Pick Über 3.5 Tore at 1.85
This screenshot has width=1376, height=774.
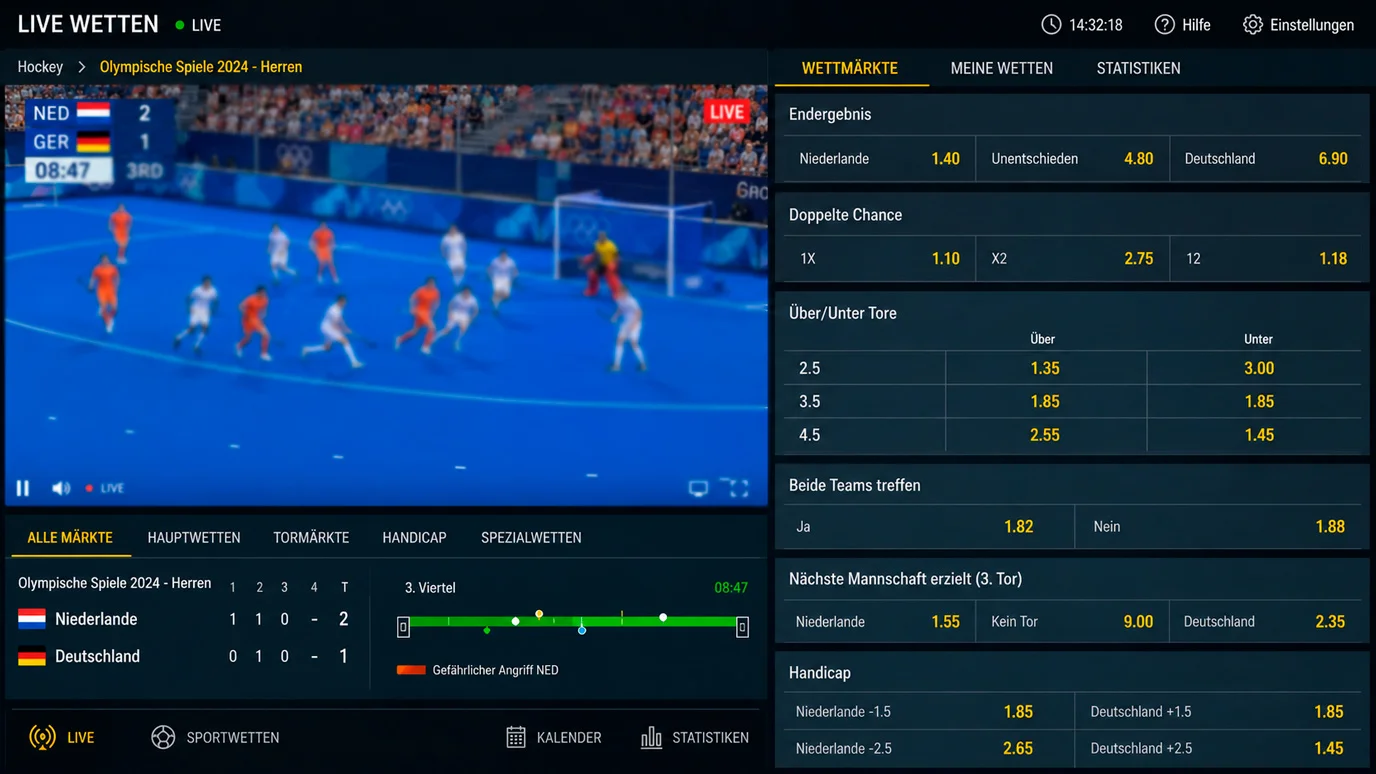click(x=1045, y=401)
